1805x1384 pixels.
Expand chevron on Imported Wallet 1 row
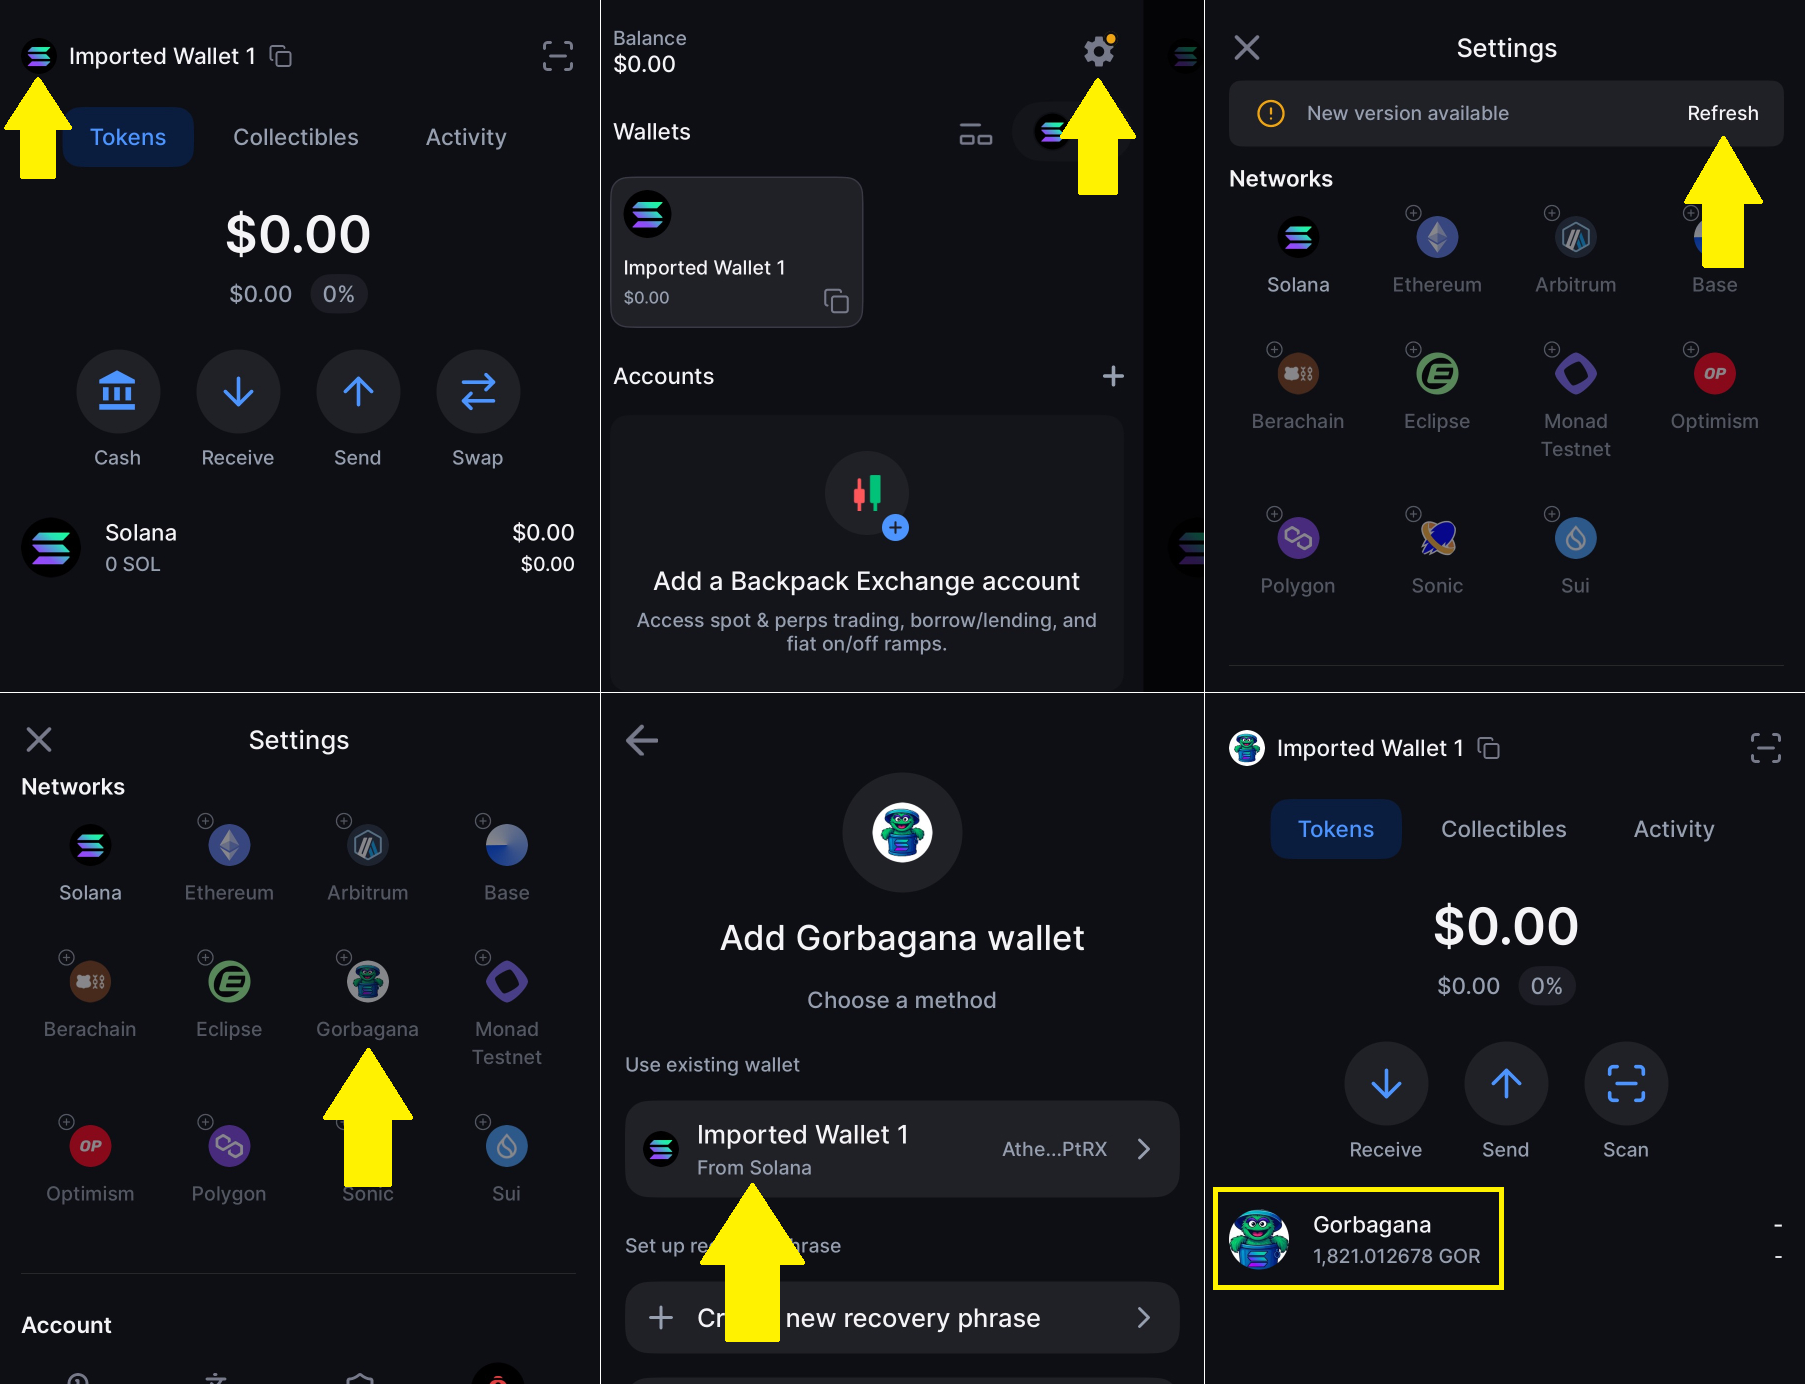(1144, 1149)
